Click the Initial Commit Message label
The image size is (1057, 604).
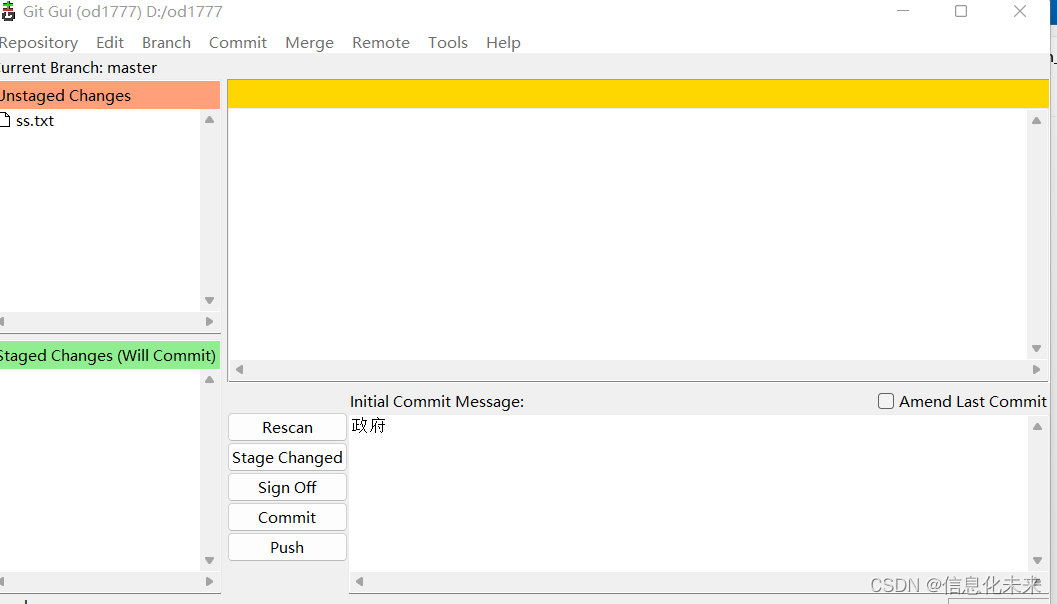coord(437,401)
